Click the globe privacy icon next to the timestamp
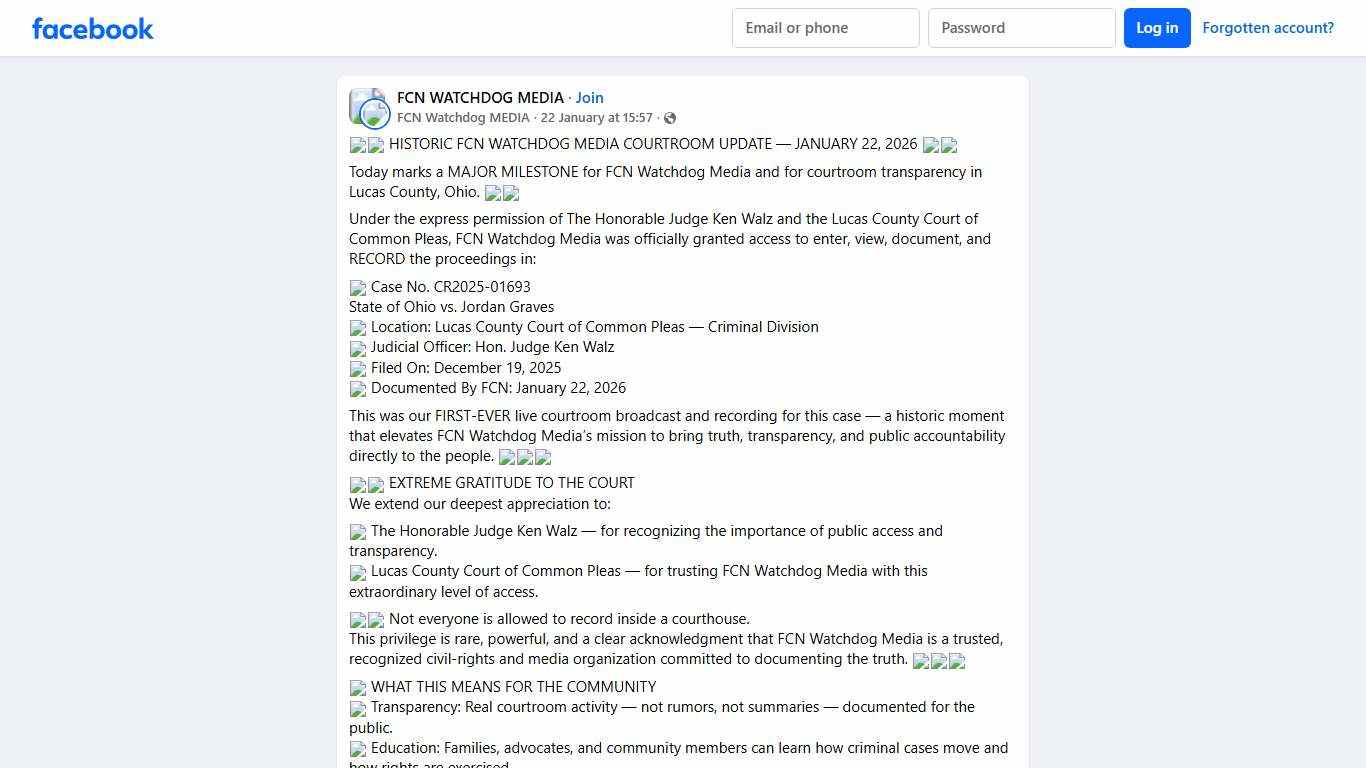This screenshot has width=1366, height=768. coord(670,118)
